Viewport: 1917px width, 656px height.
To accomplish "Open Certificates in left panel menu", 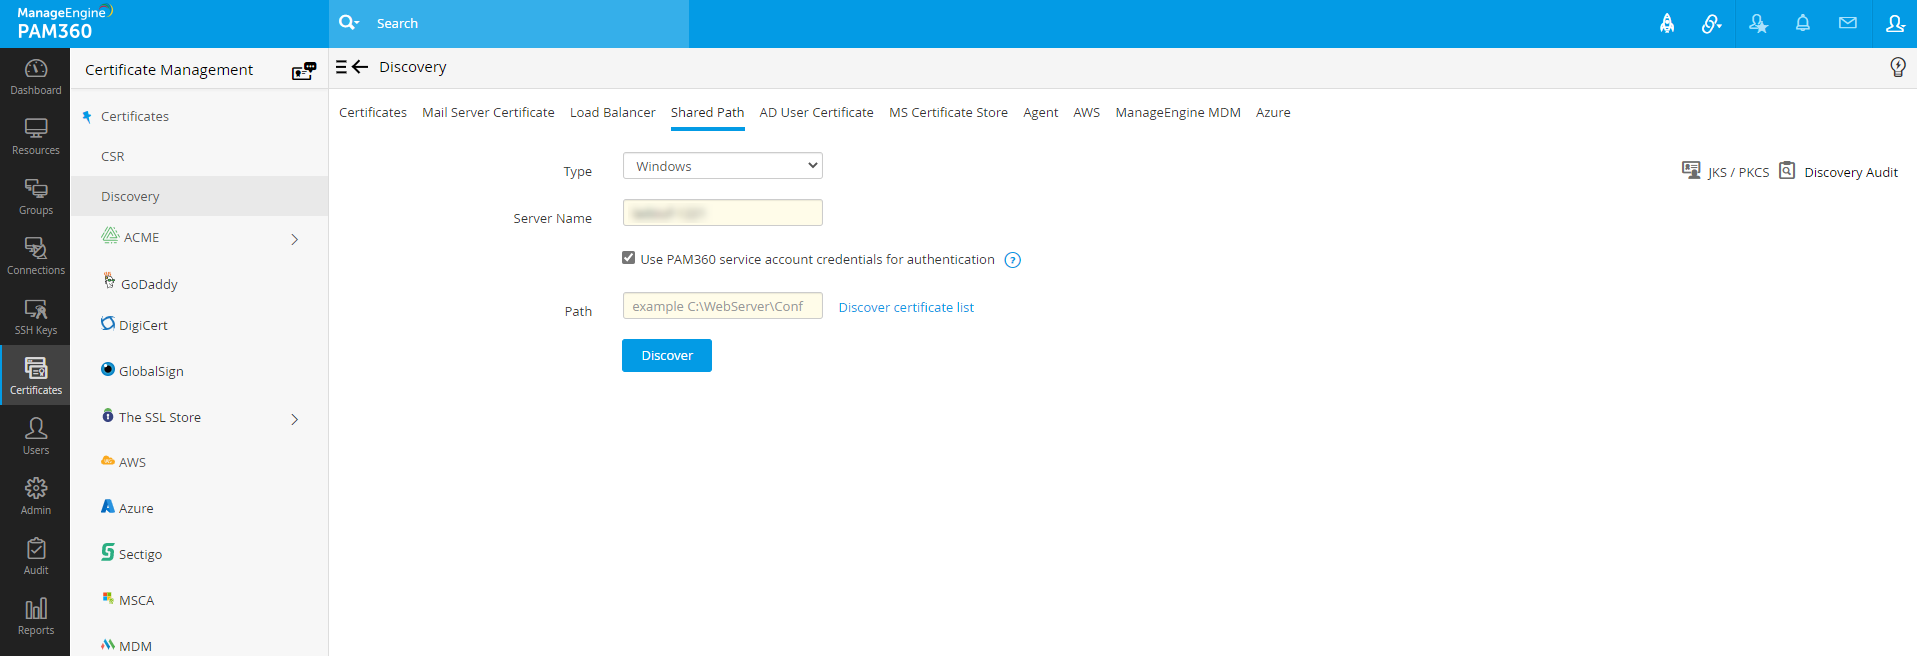I will pyautogui.click(x=135, y=116).
